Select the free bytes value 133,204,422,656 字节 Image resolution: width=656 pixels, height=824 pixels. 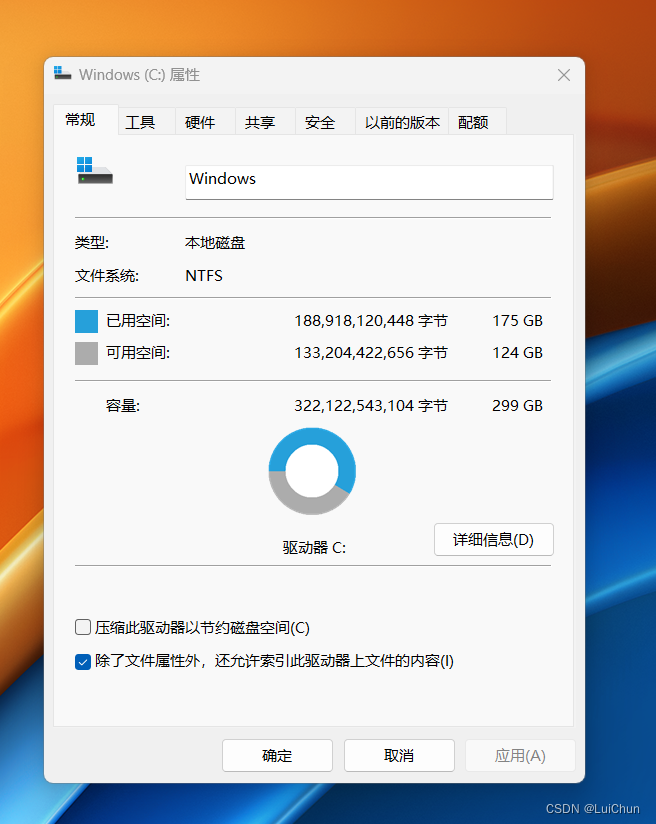371,353
